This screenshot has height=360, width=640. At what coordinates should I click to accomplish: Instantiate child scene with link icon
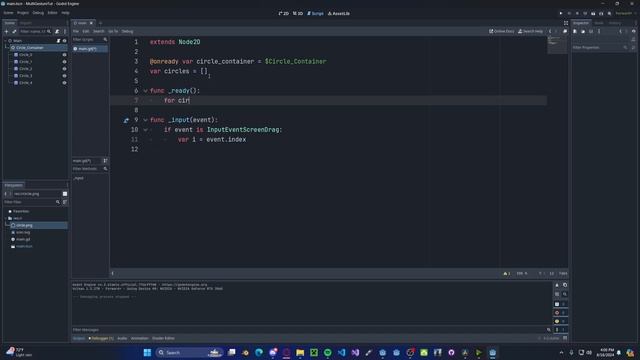click(14, 31)
